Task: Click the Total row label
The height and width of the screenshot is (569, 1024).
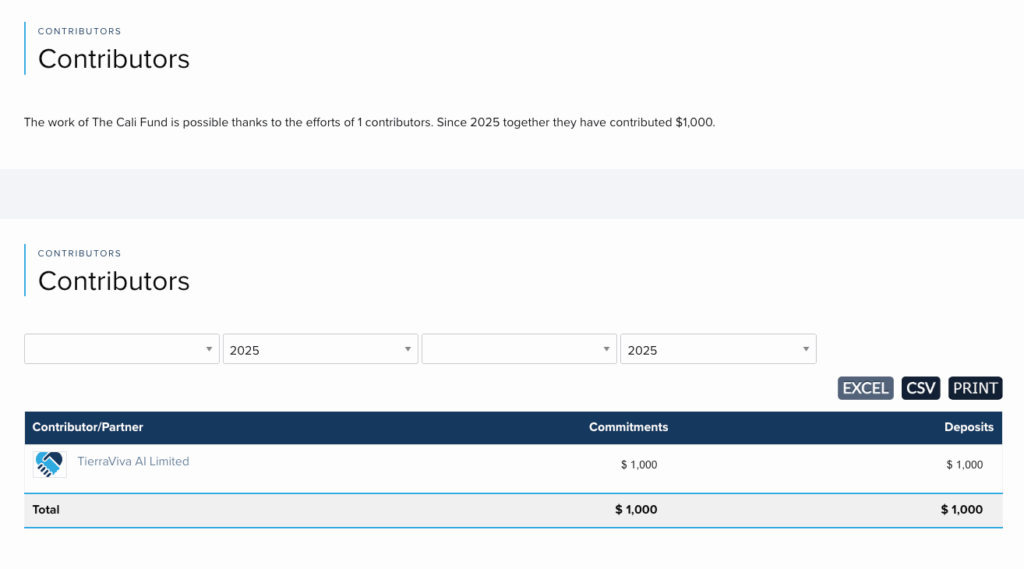Action: coord(46,510)
